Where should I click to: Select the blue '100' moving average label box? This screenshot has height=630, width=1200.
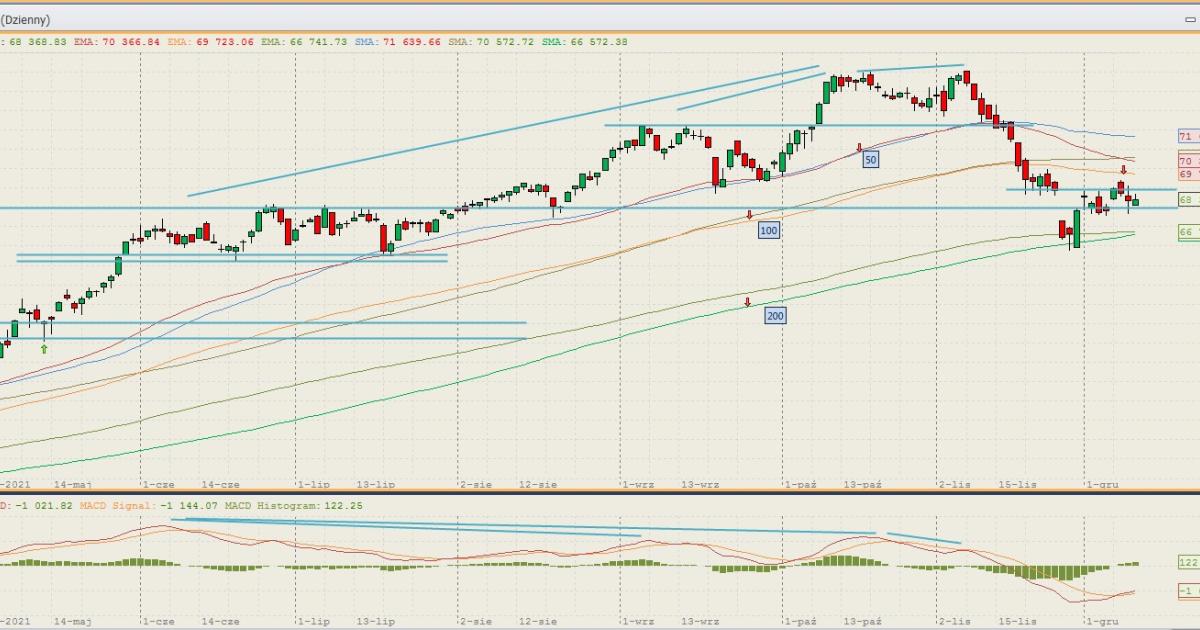768,231
